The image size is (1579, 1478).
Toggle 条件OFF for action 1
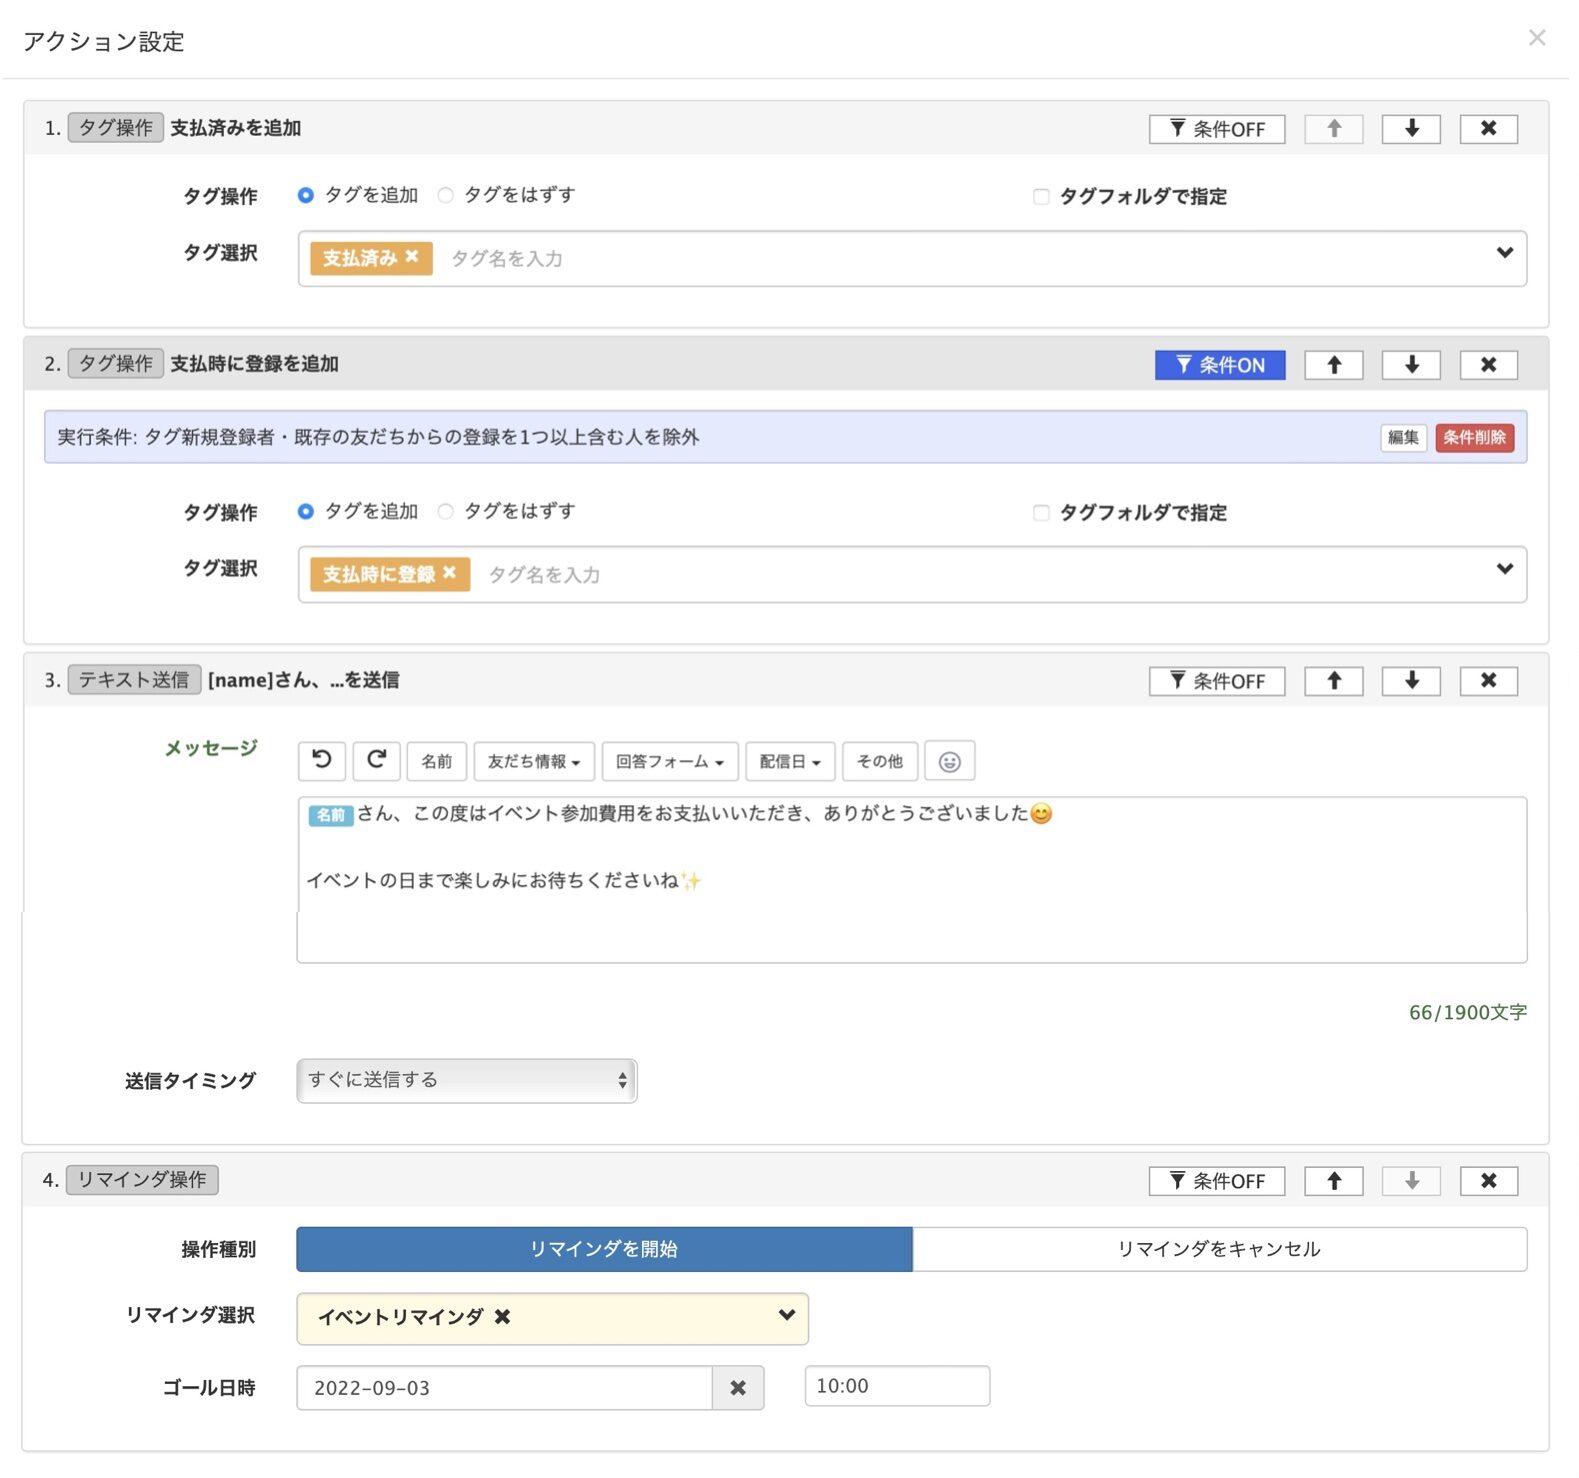[x=1217, y=129]
